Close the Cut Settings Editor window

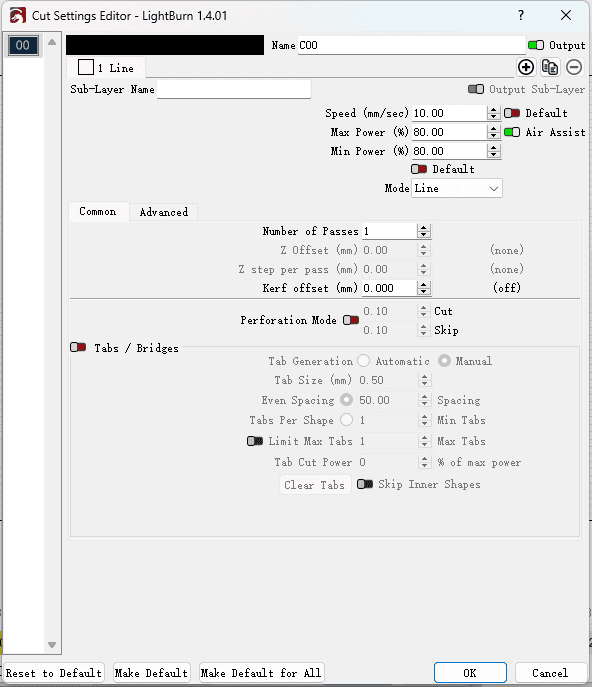[x=566, y=15]
